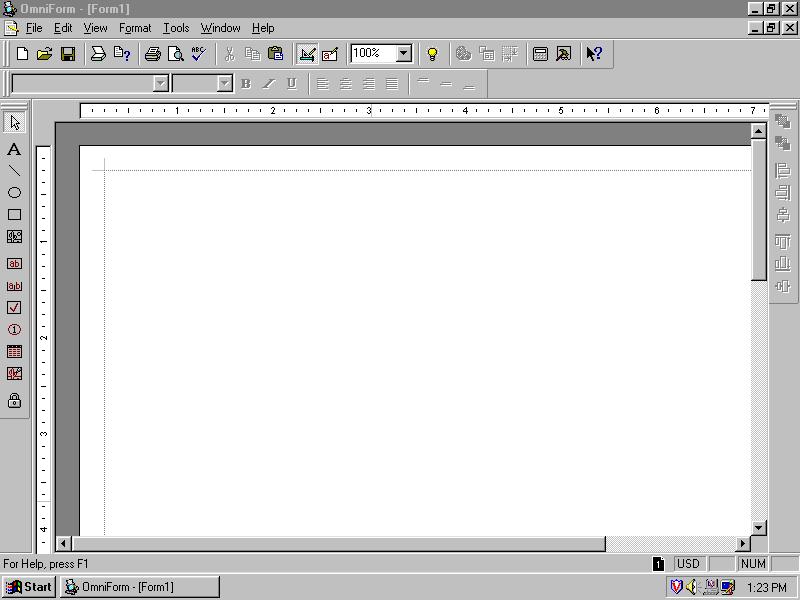Viewport: 800px width, 600px height.
Task: Click the Print toolbar icon
Action: tap(152, 54)
